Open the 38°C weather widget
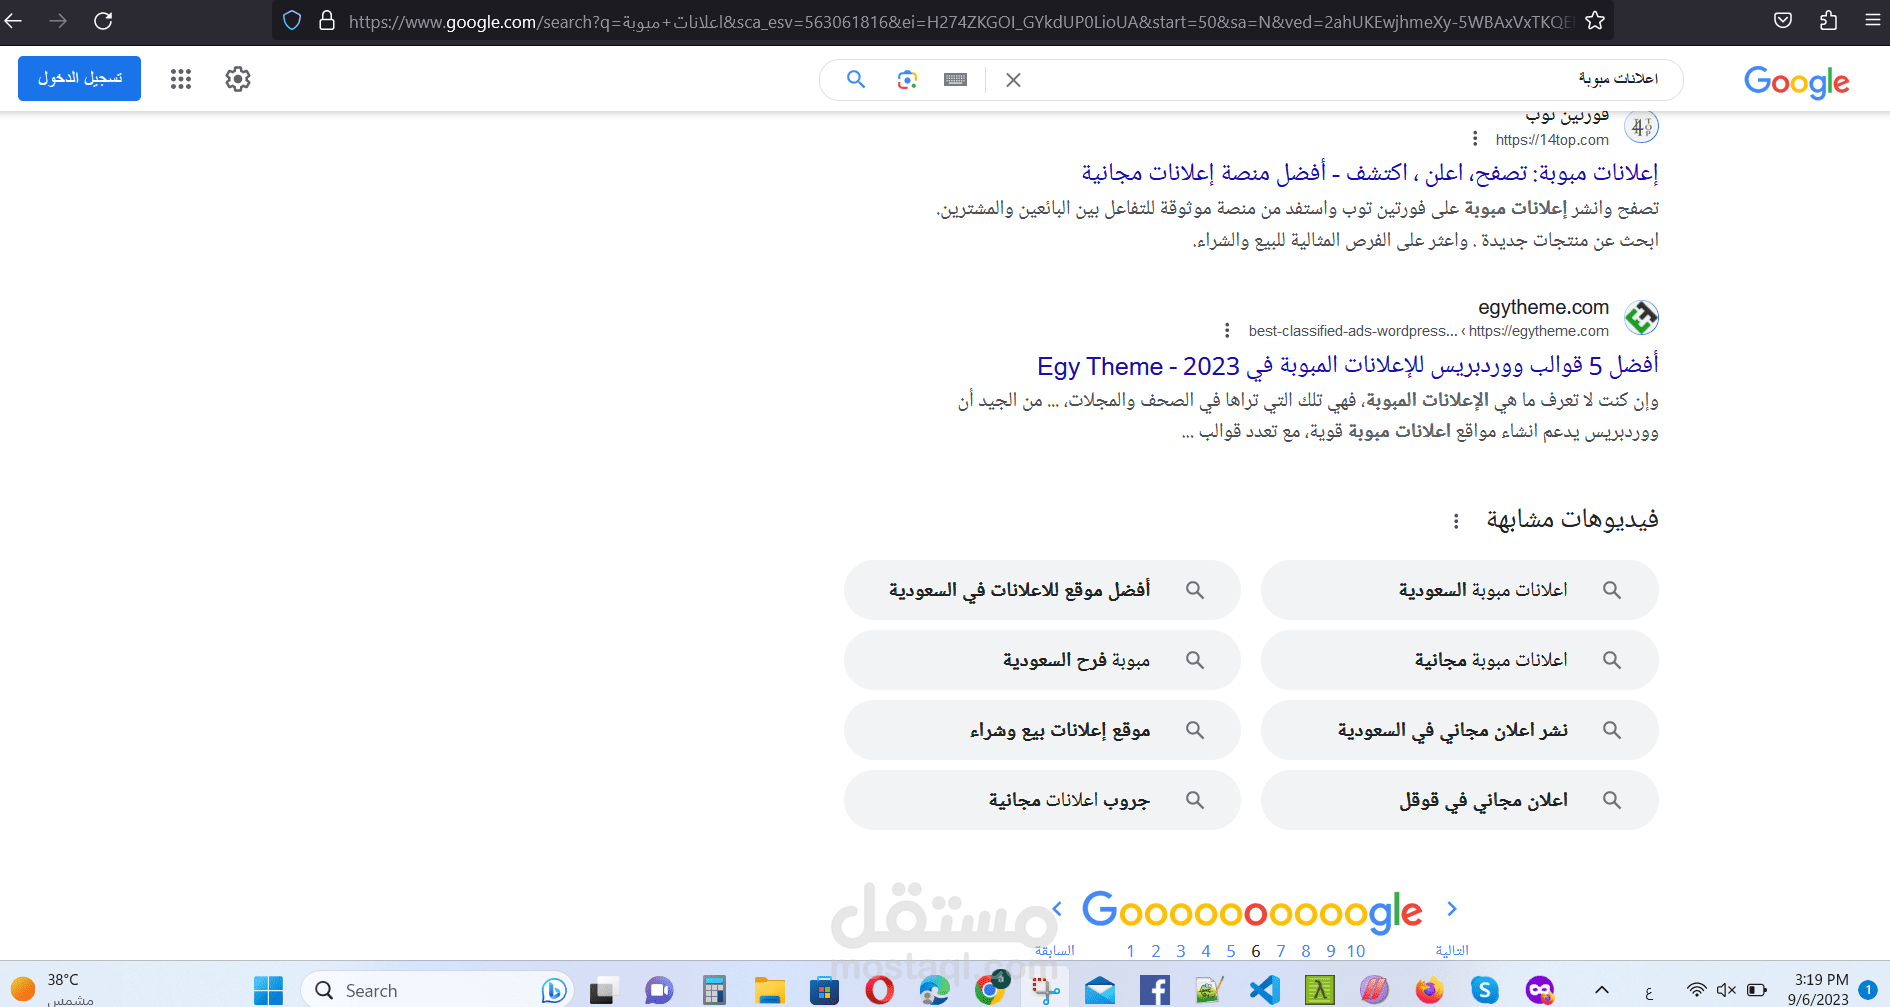Viewport: 1890px width, 1007px height. (50, 989)
